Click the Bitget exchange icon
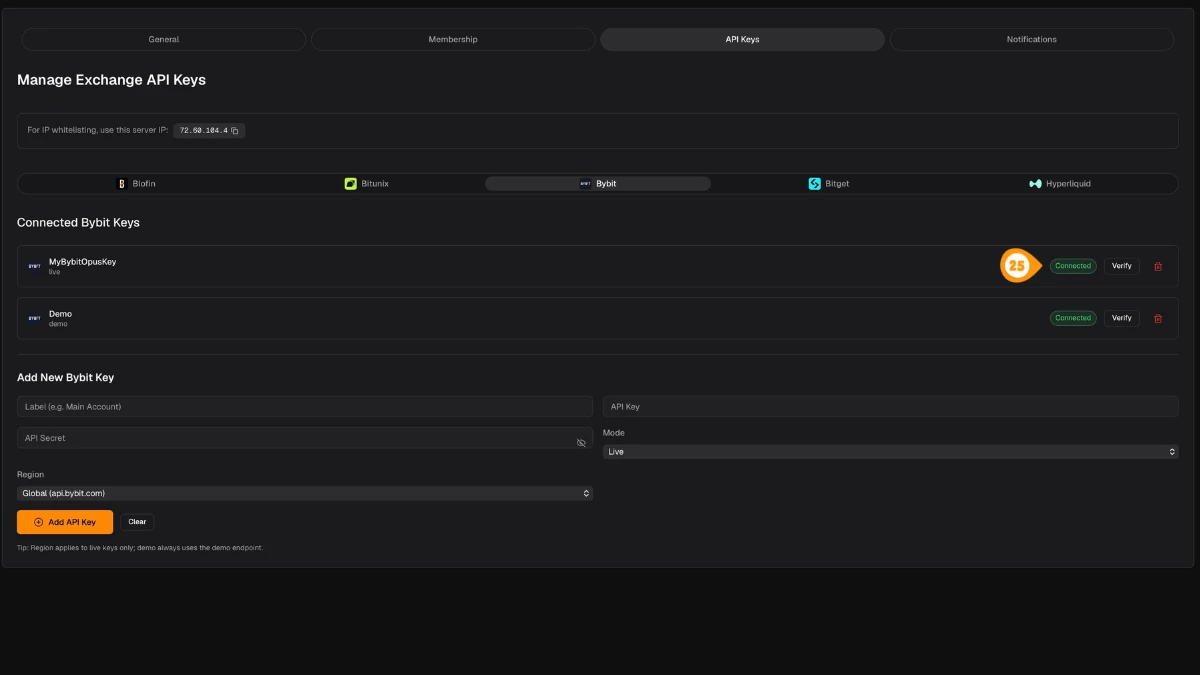The width and height of the screenshot is (1200, 675). click(x=815, y=184)
